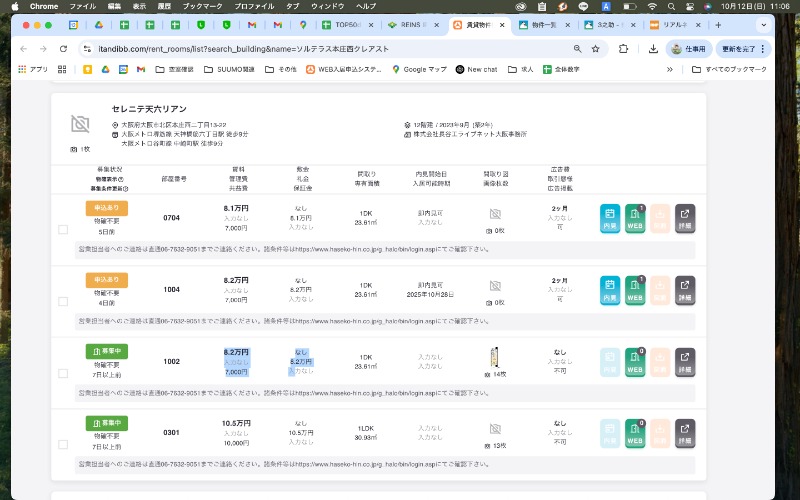This screenshot has height=500, width=800.
Task: Click the 内見 viewing button for room 0704
Action: click(610, 219)
